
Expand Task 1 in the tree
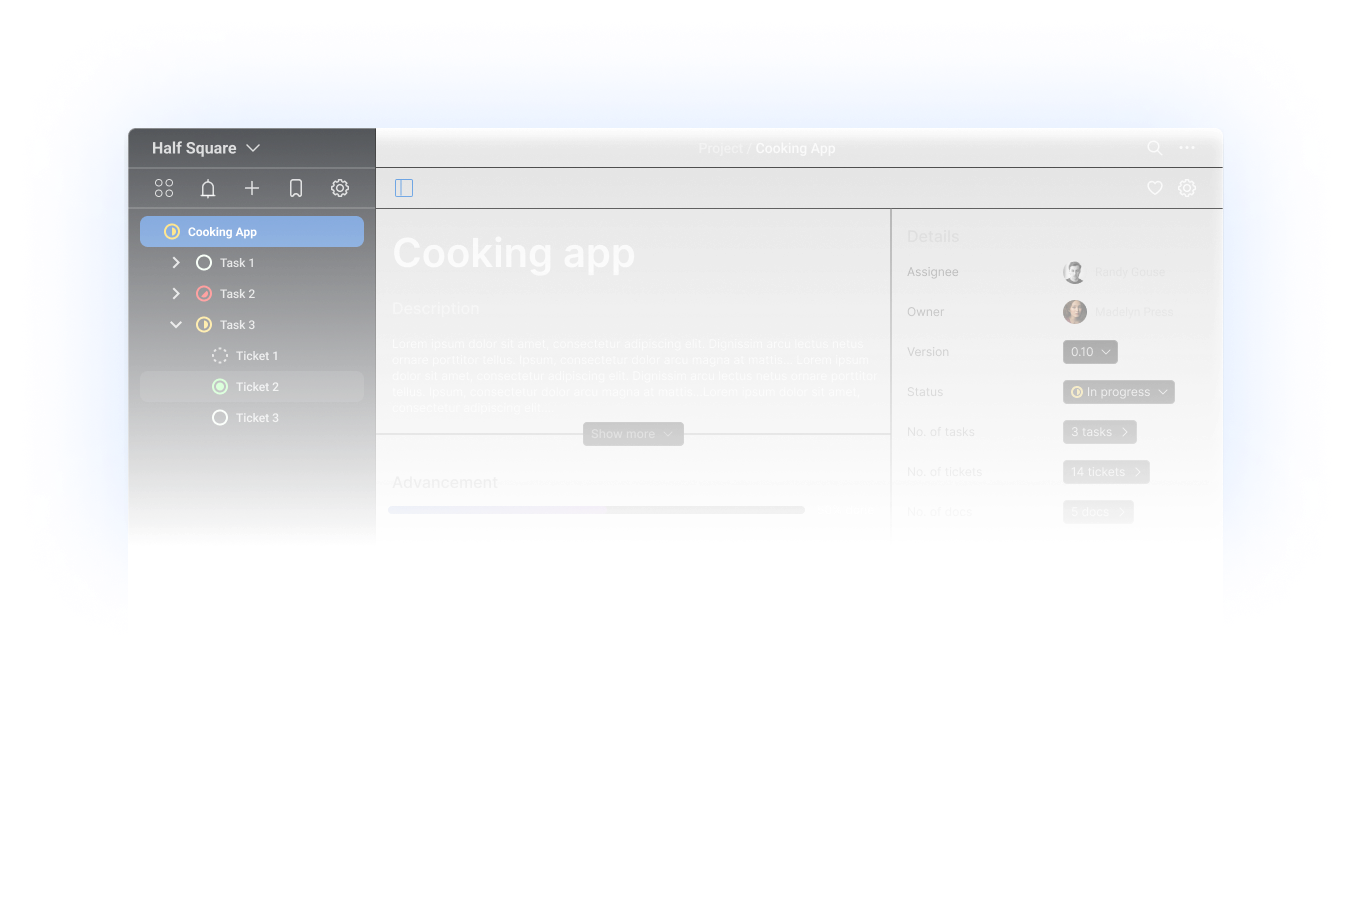[176, 263]
